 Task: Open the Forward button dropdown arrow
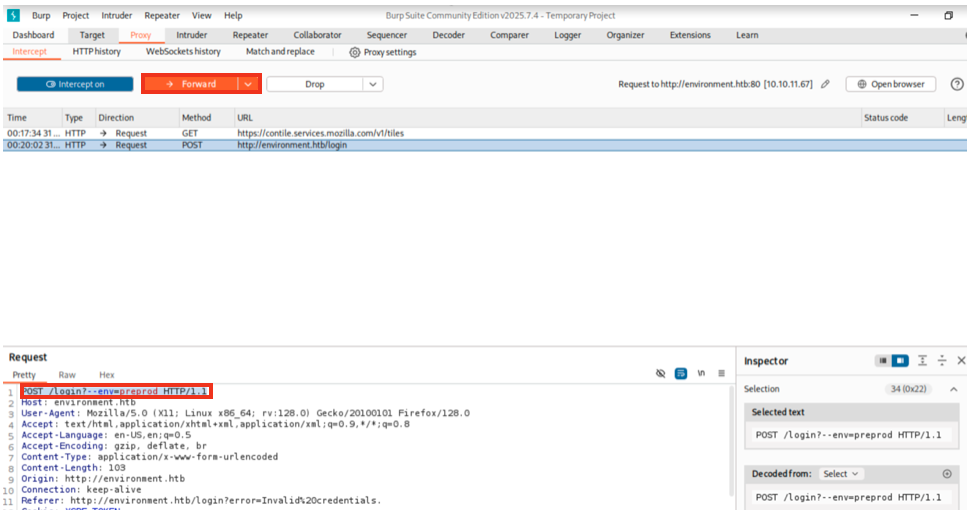coord(248,84)
